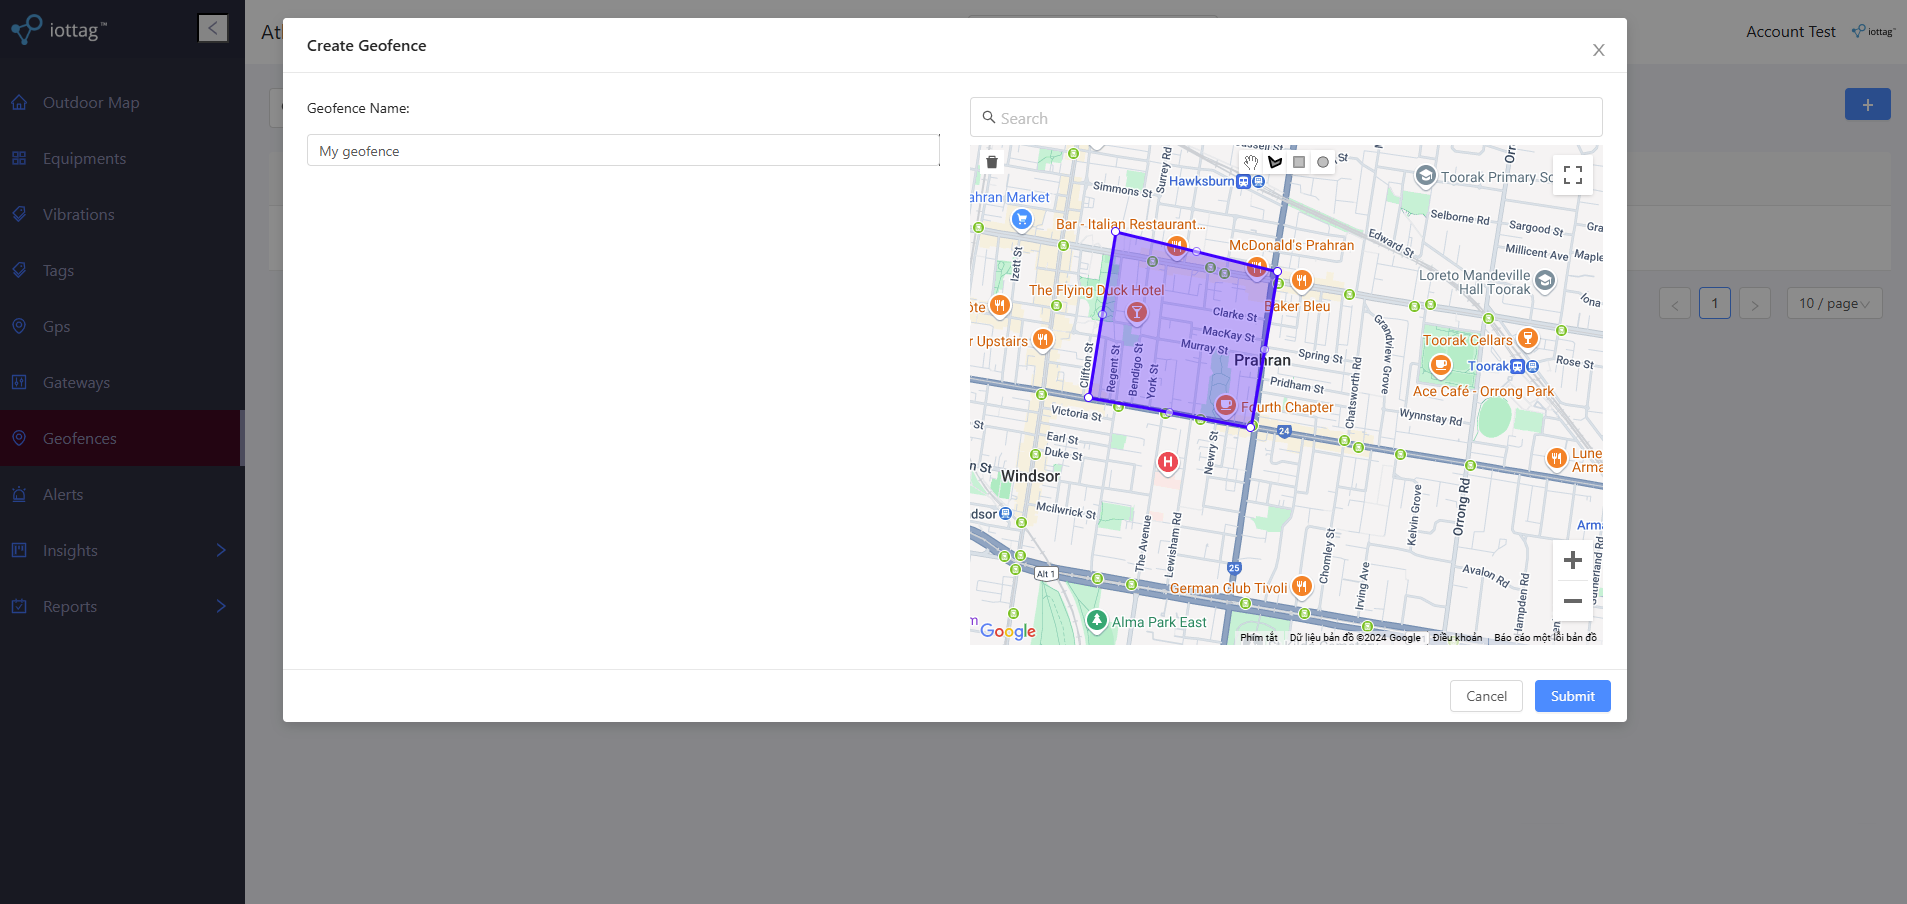Screen dimensions: 1907x904
Task: Click the hospital H marker
Action: (x=1167, y=462)
